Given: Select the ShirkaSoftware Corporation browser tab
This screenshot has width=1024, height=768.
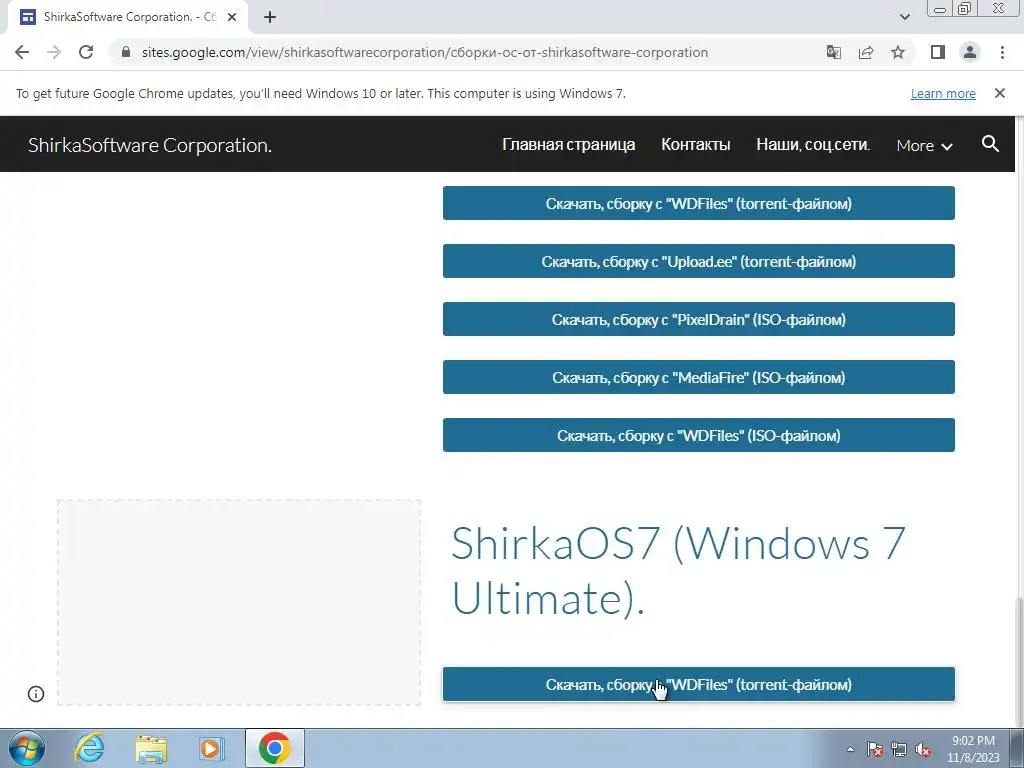Looking at the screenshot, I should pos(128,17).
